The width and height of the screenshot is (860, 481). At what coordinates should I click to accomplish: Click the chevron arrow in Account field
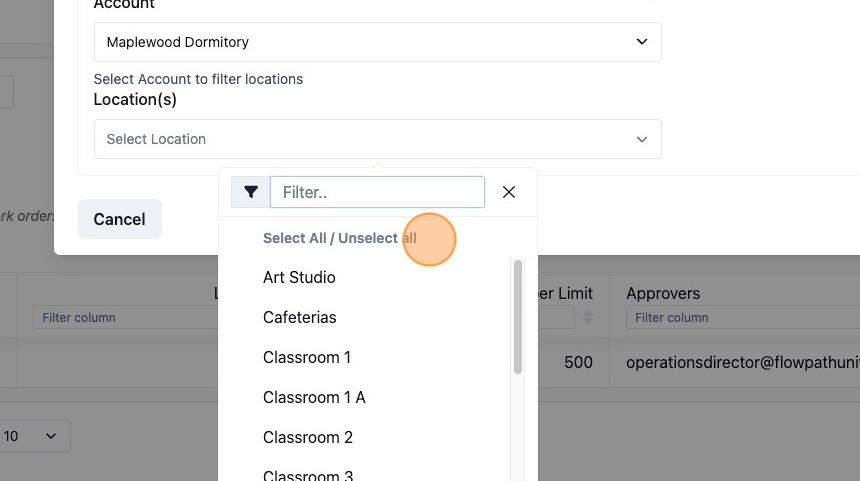click(642, 42)
